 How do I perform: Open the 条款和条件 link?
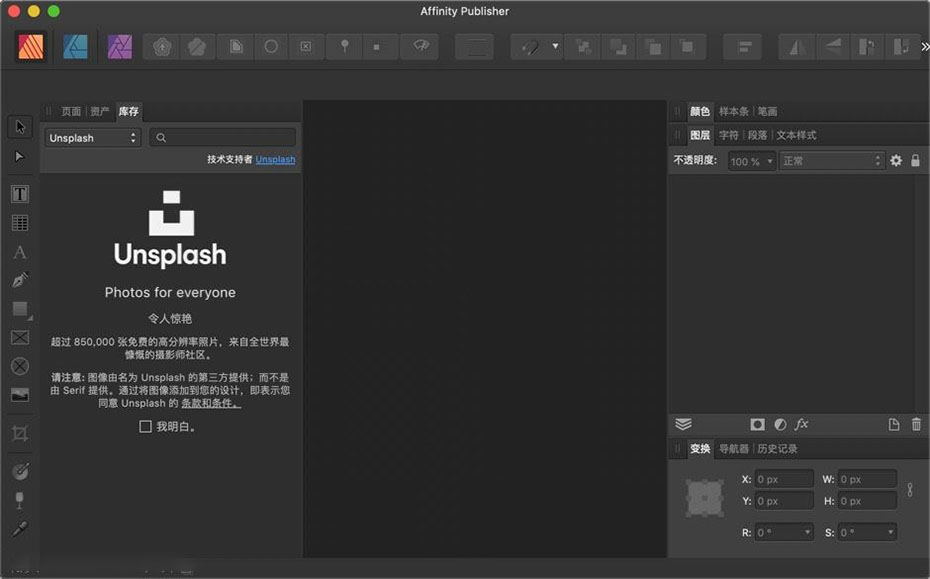pyautogui.click(x=211, y=403)
